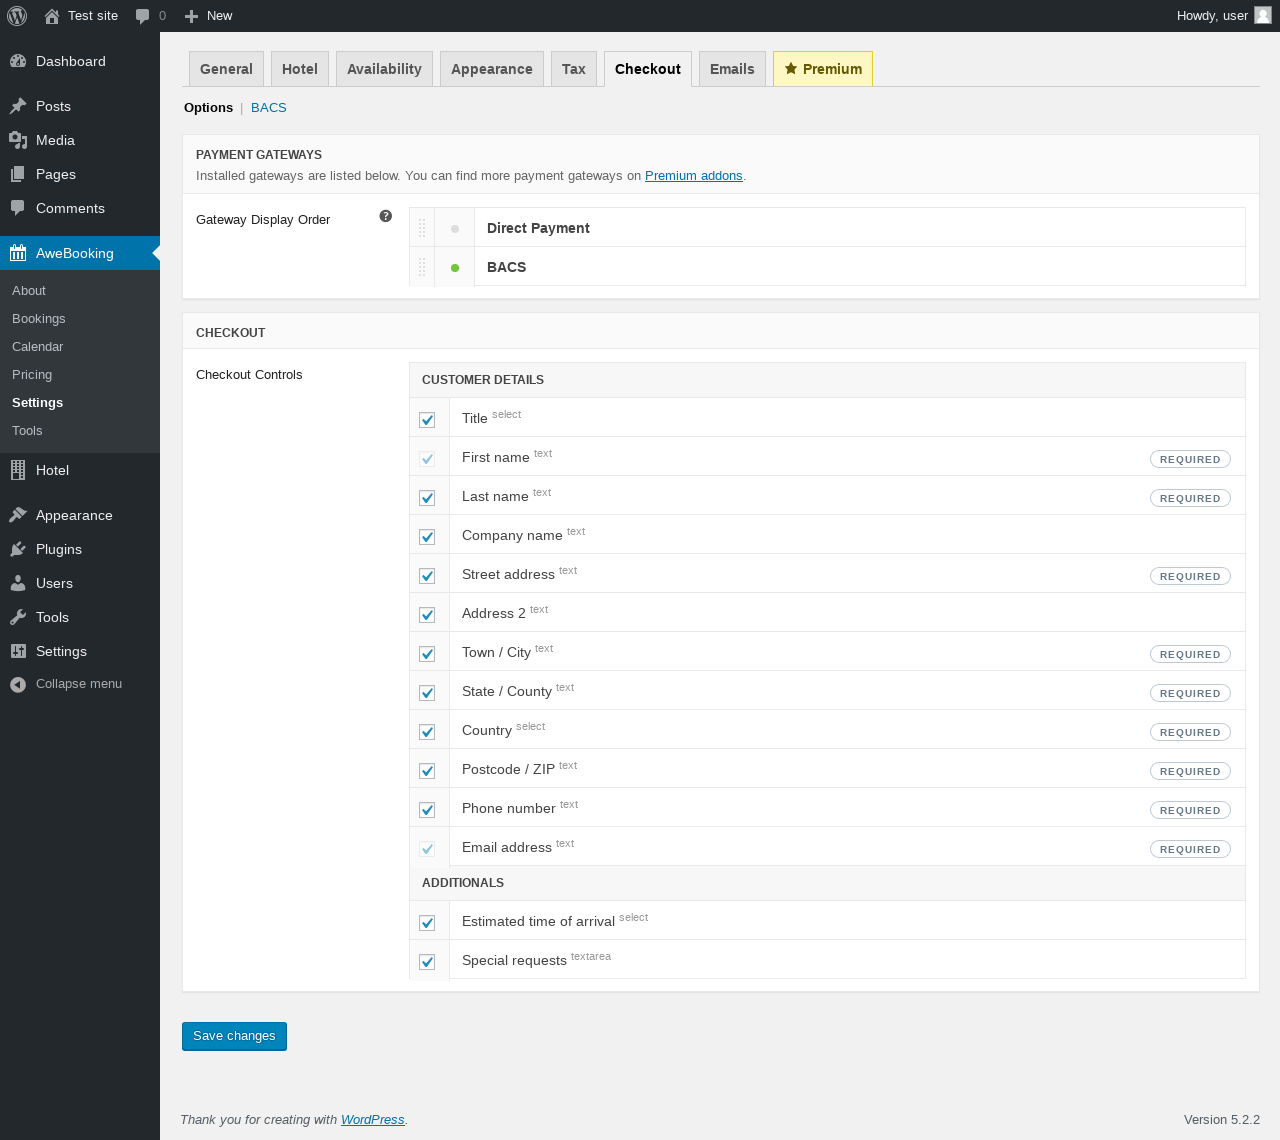The height and width of the screenshot is (1140, 1280).
Task: Collapse the admin sidebar menu
Action: [x=78, y=684]
